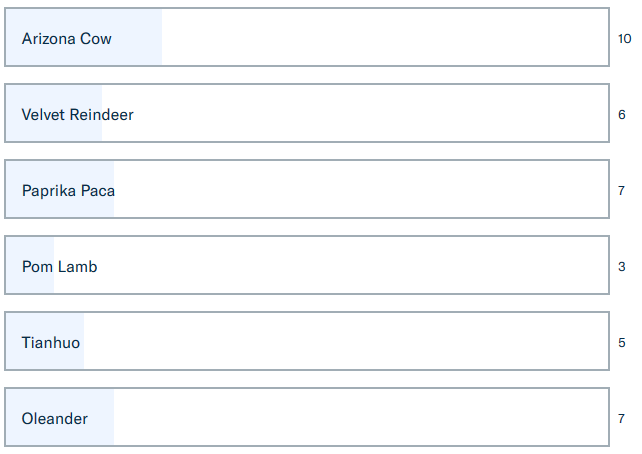Select the Arizona Cow poll option

(306, 38)
